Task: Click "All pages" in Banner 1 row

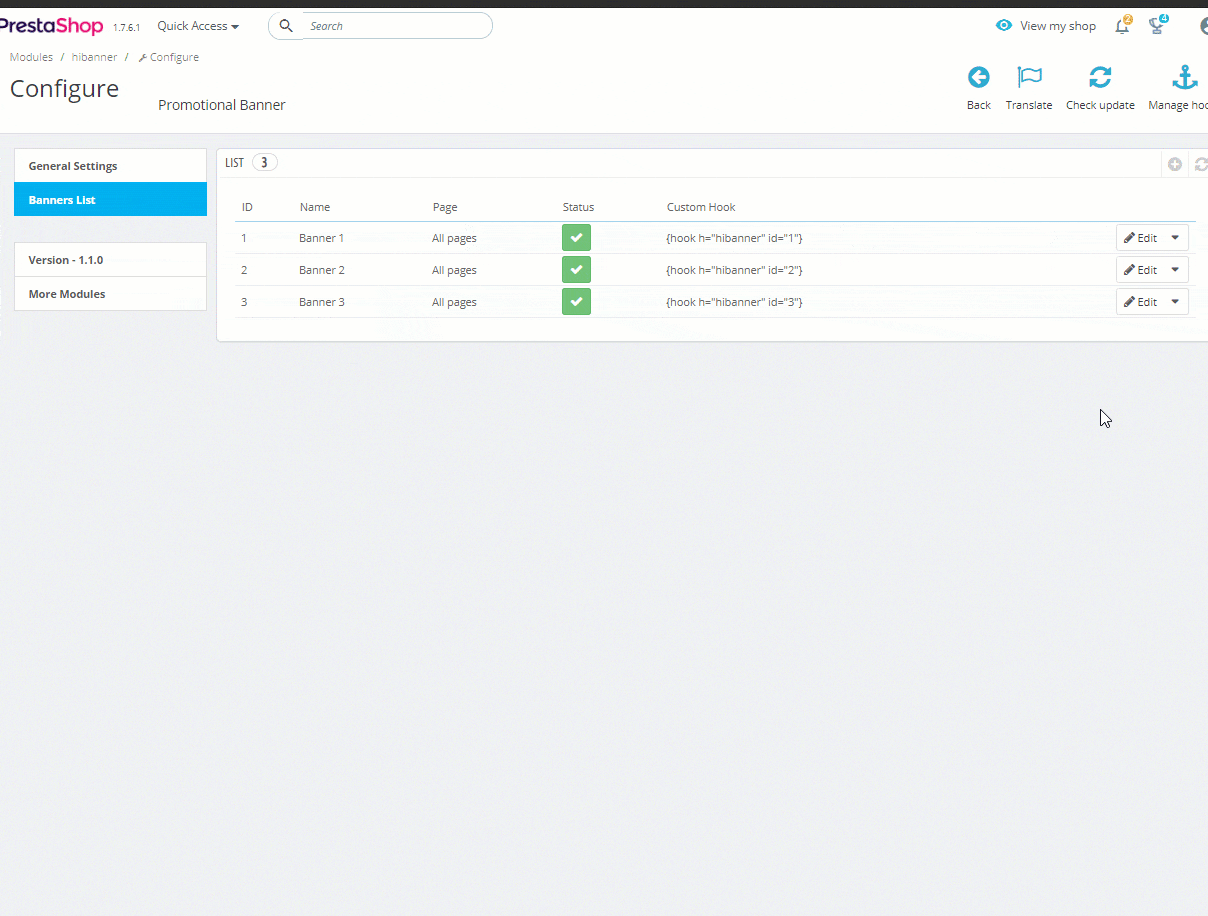Action: tap(454, 238)
